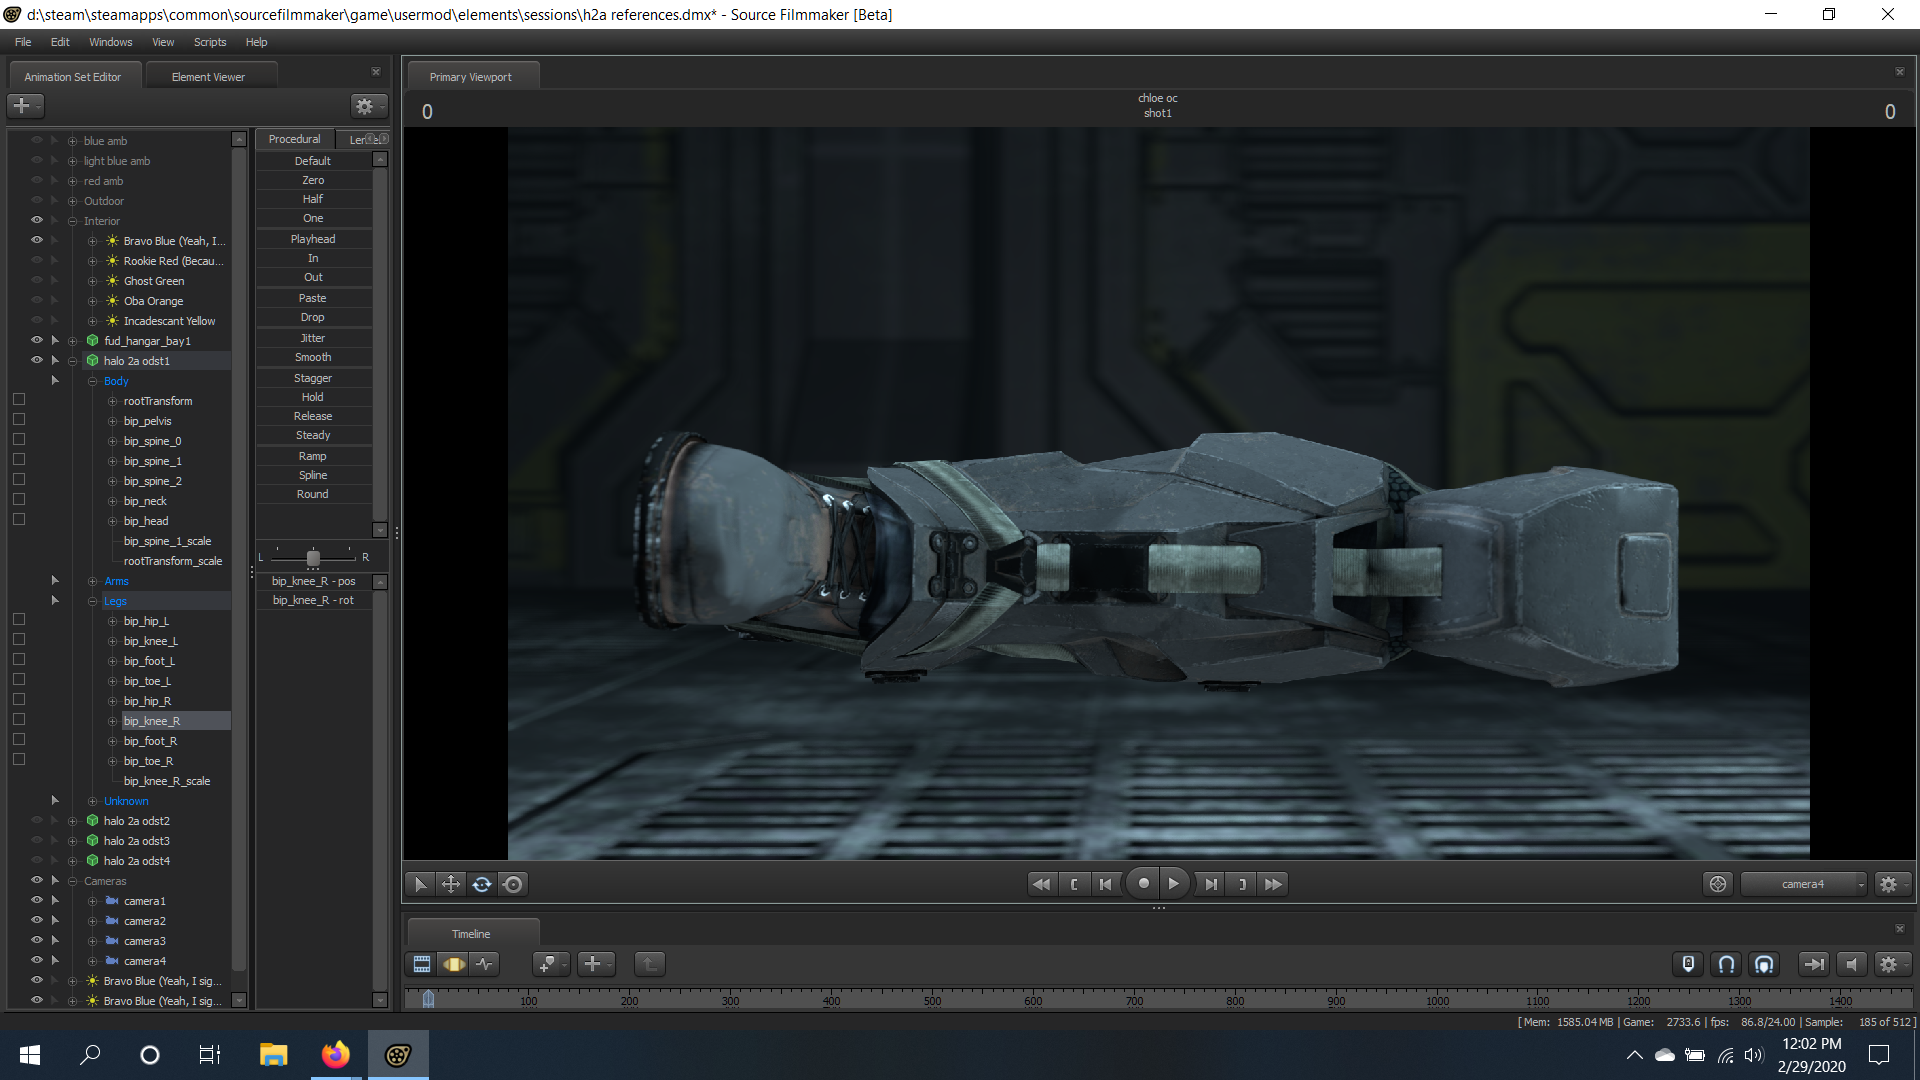Image resolution: width=1920 pixels, height=1080 pixels.
Task: Click the timeline playhead marker at start
Action: 428,998
